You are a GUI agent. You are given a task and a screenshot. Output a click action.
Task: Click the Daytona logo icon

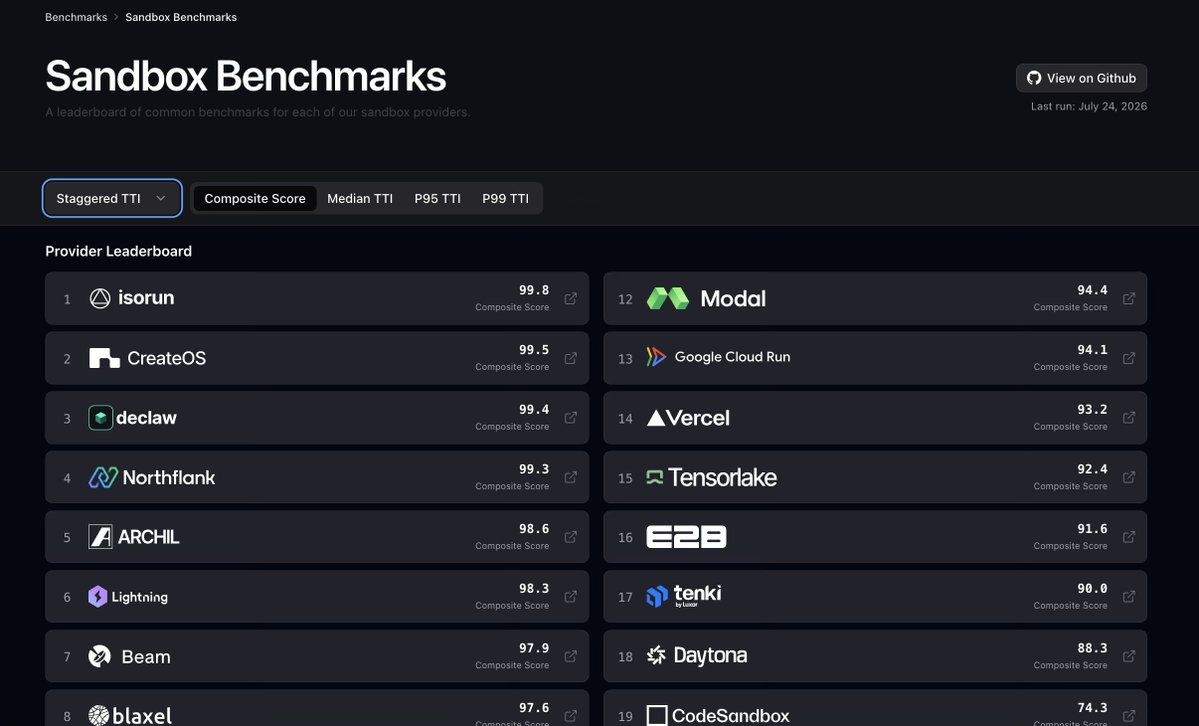656,656
